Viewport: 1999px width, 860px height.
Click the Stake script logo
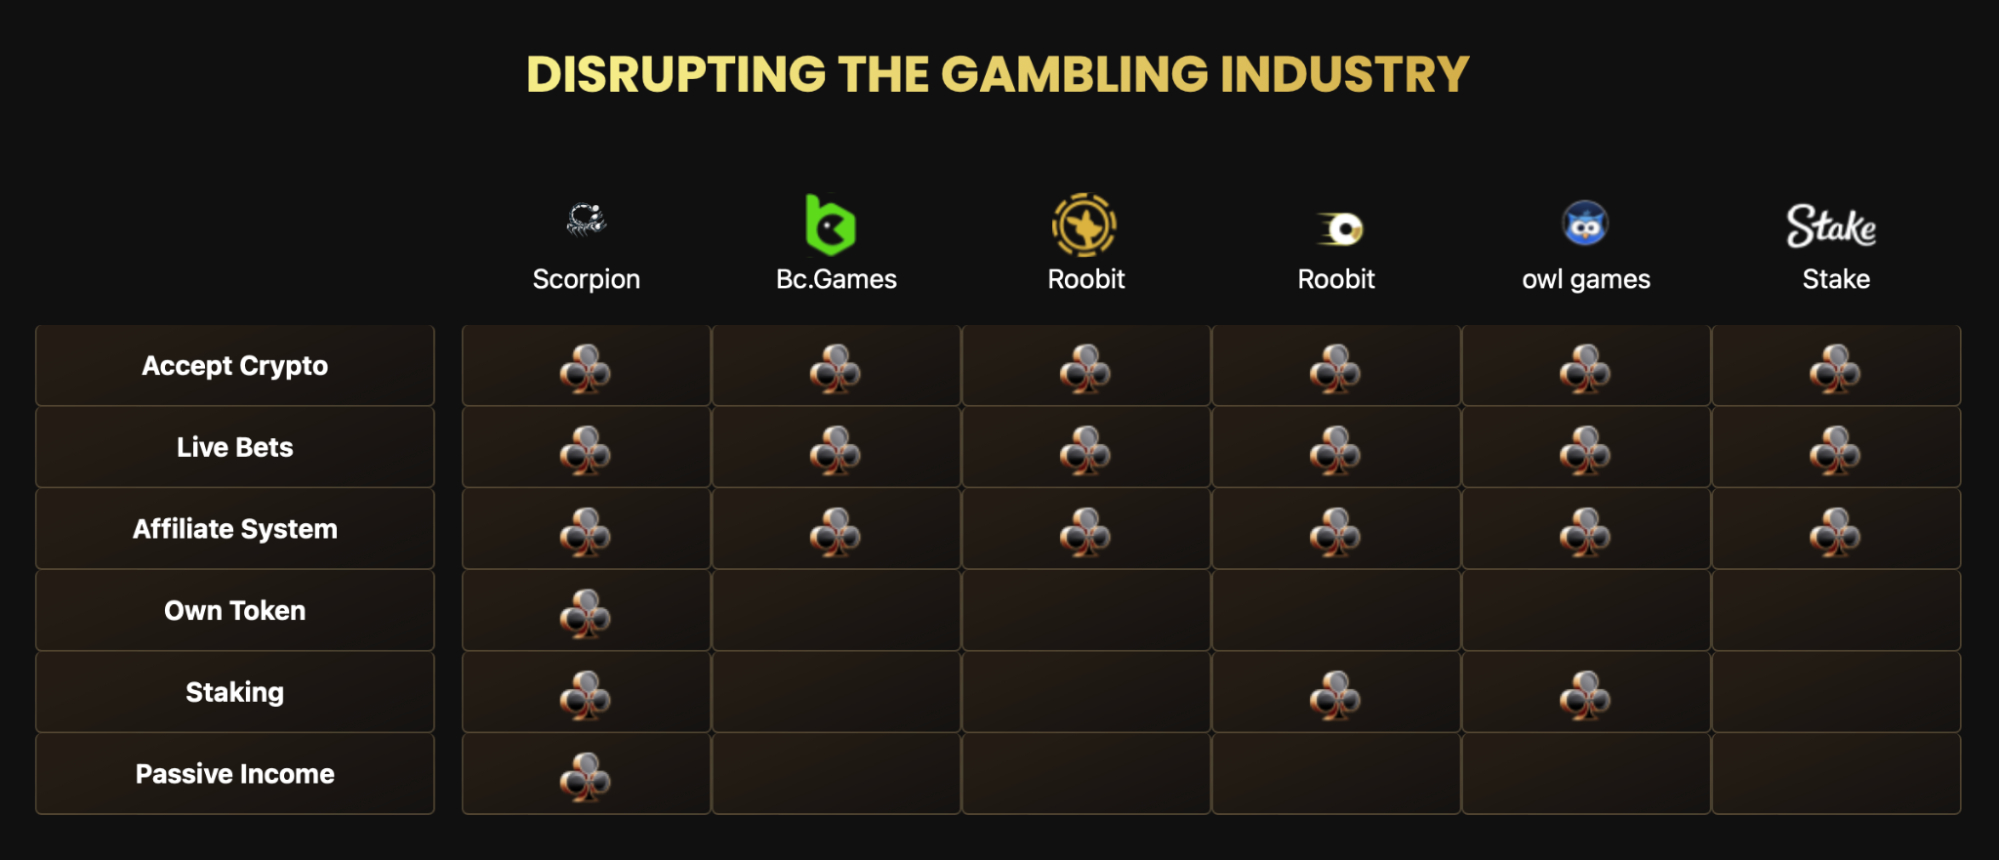click(1831, 226)
